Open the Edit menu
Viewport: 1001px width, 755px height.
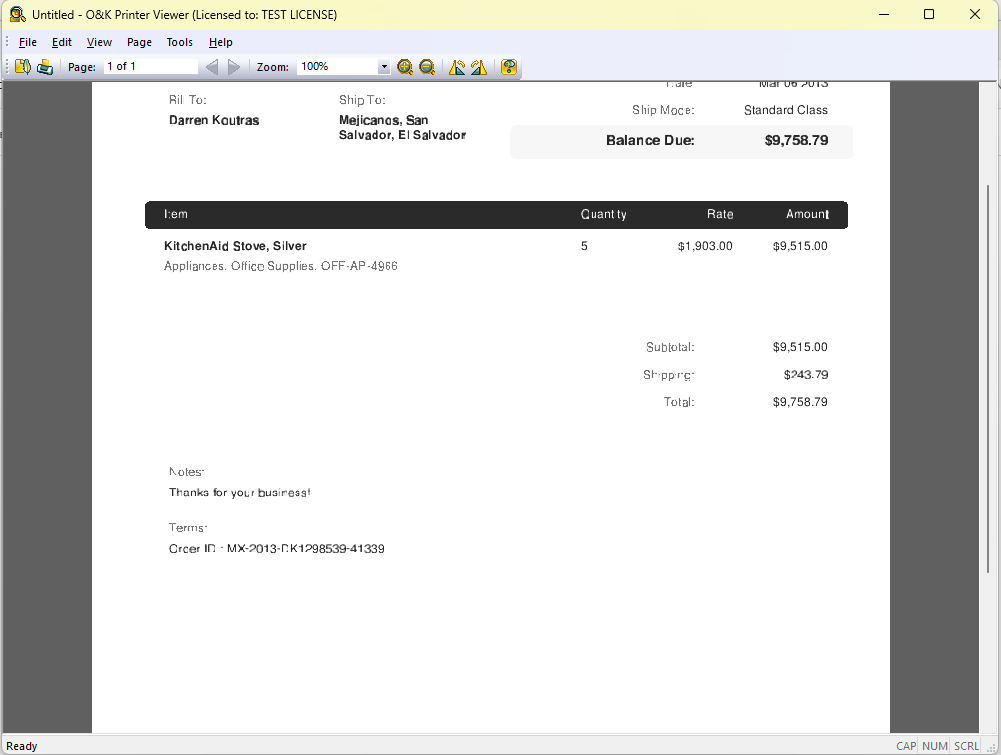(x=62, y=42)
